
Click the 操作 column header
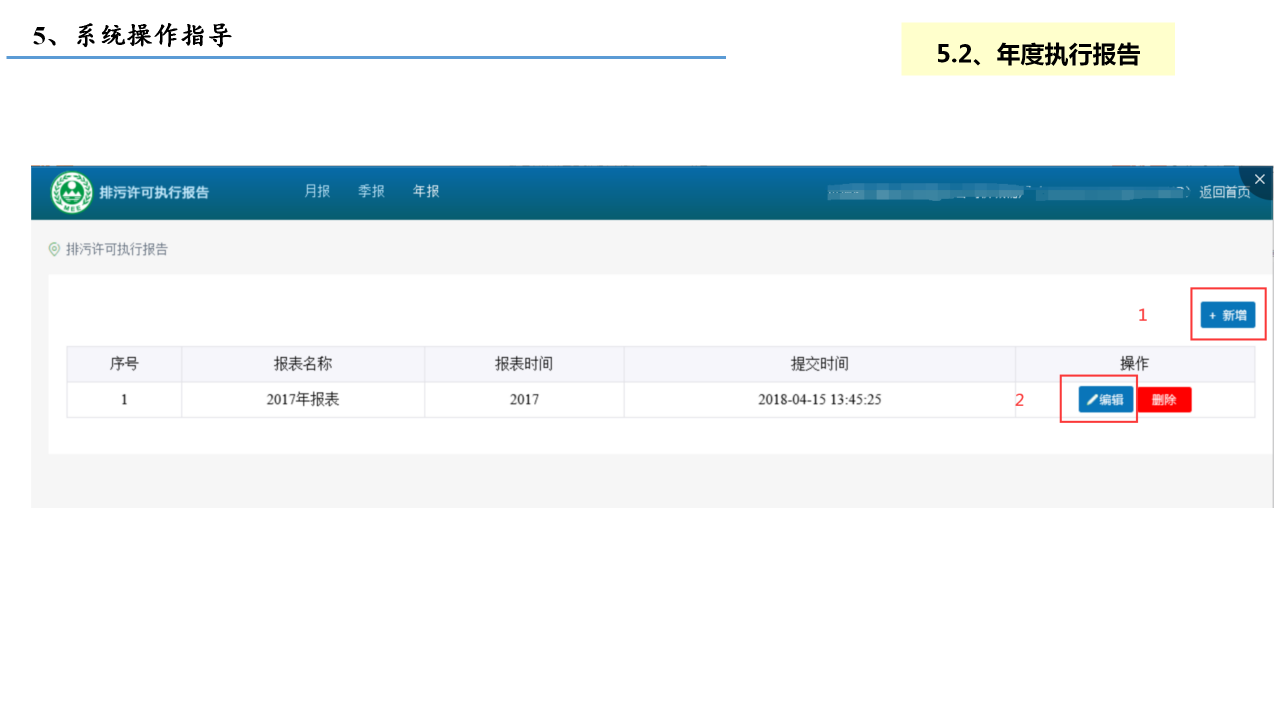[1134, 364]
